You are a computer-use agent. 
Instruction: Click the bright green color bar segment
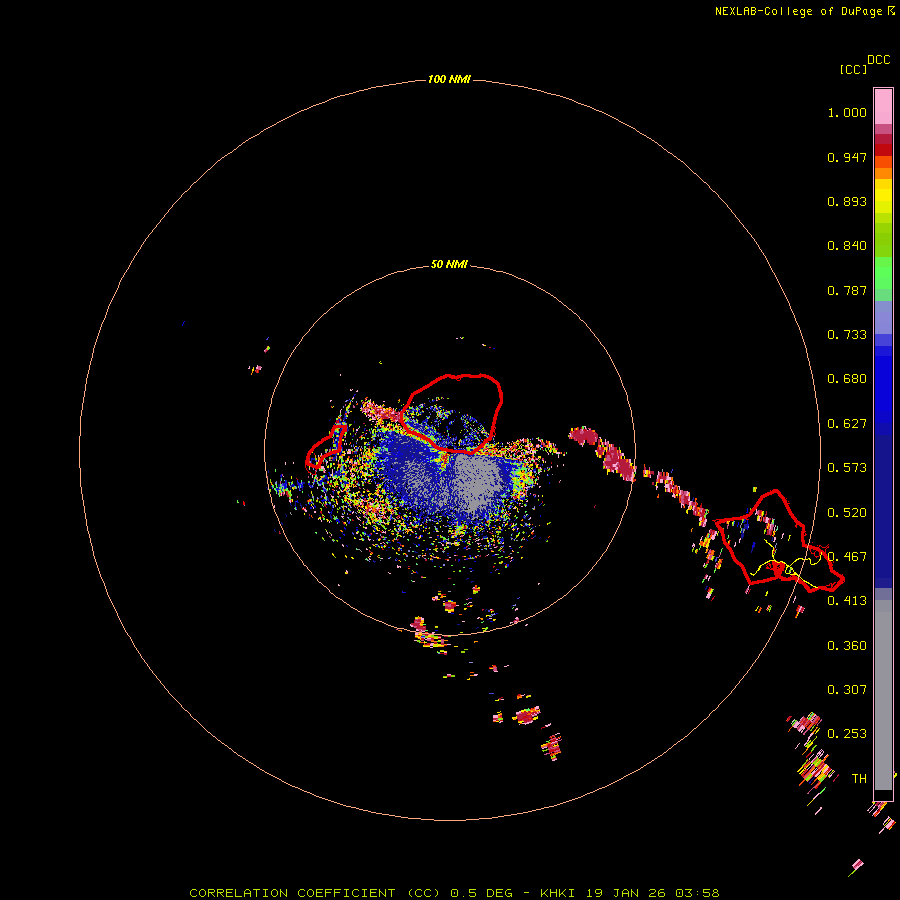click(883, 273)
